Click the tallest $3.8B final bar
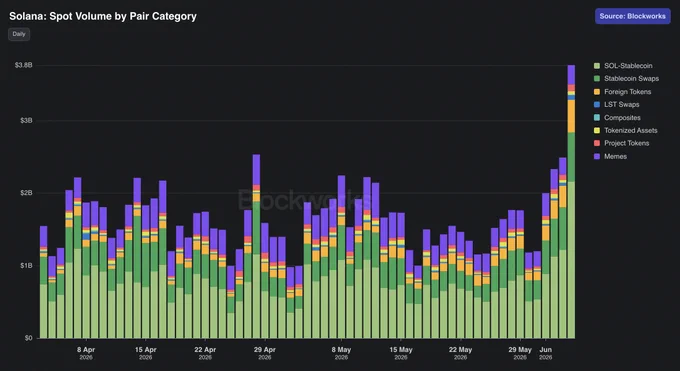The height and width of the screenshot is (371, 680). (571, 202)
